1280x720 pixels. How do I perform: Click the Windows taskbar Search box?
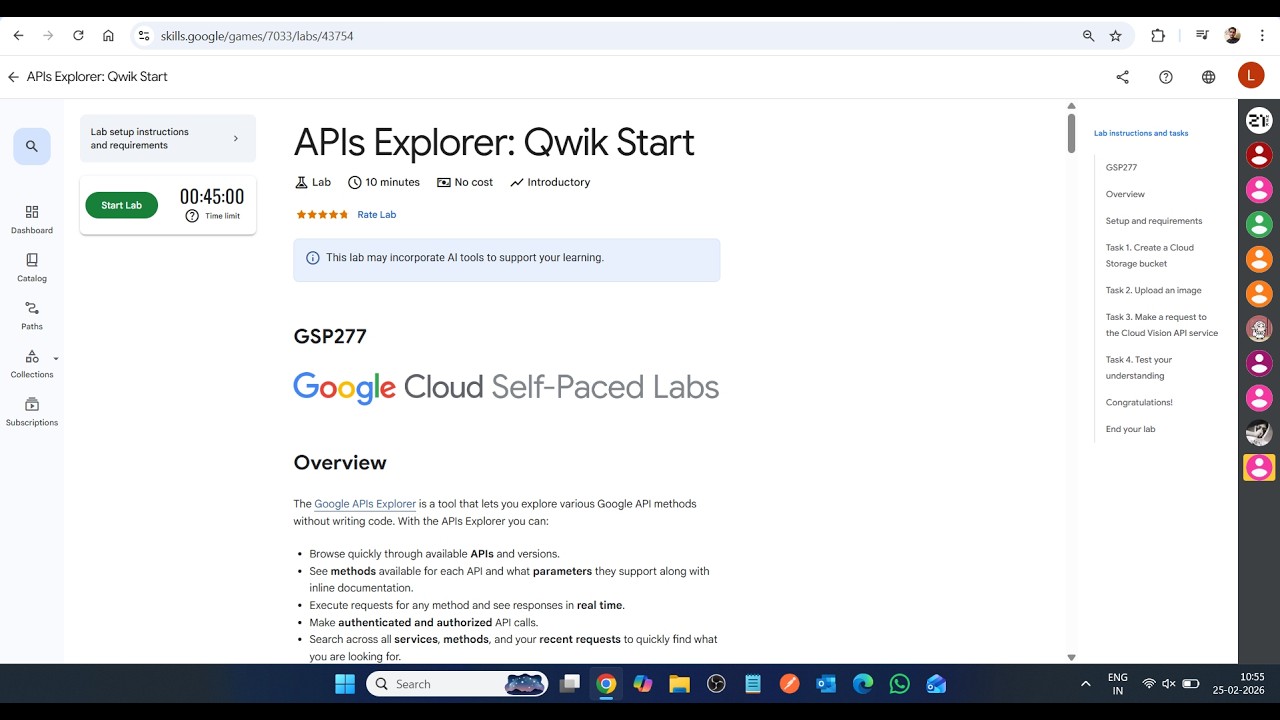tap(457, 684)
